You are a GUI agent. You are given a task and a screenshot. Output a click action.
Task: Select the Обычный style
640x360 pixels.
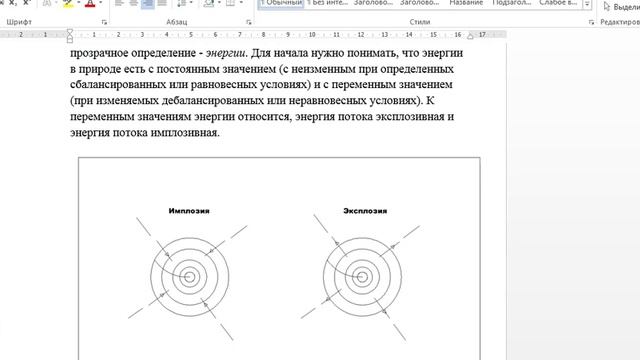click(x=281, y=3)
